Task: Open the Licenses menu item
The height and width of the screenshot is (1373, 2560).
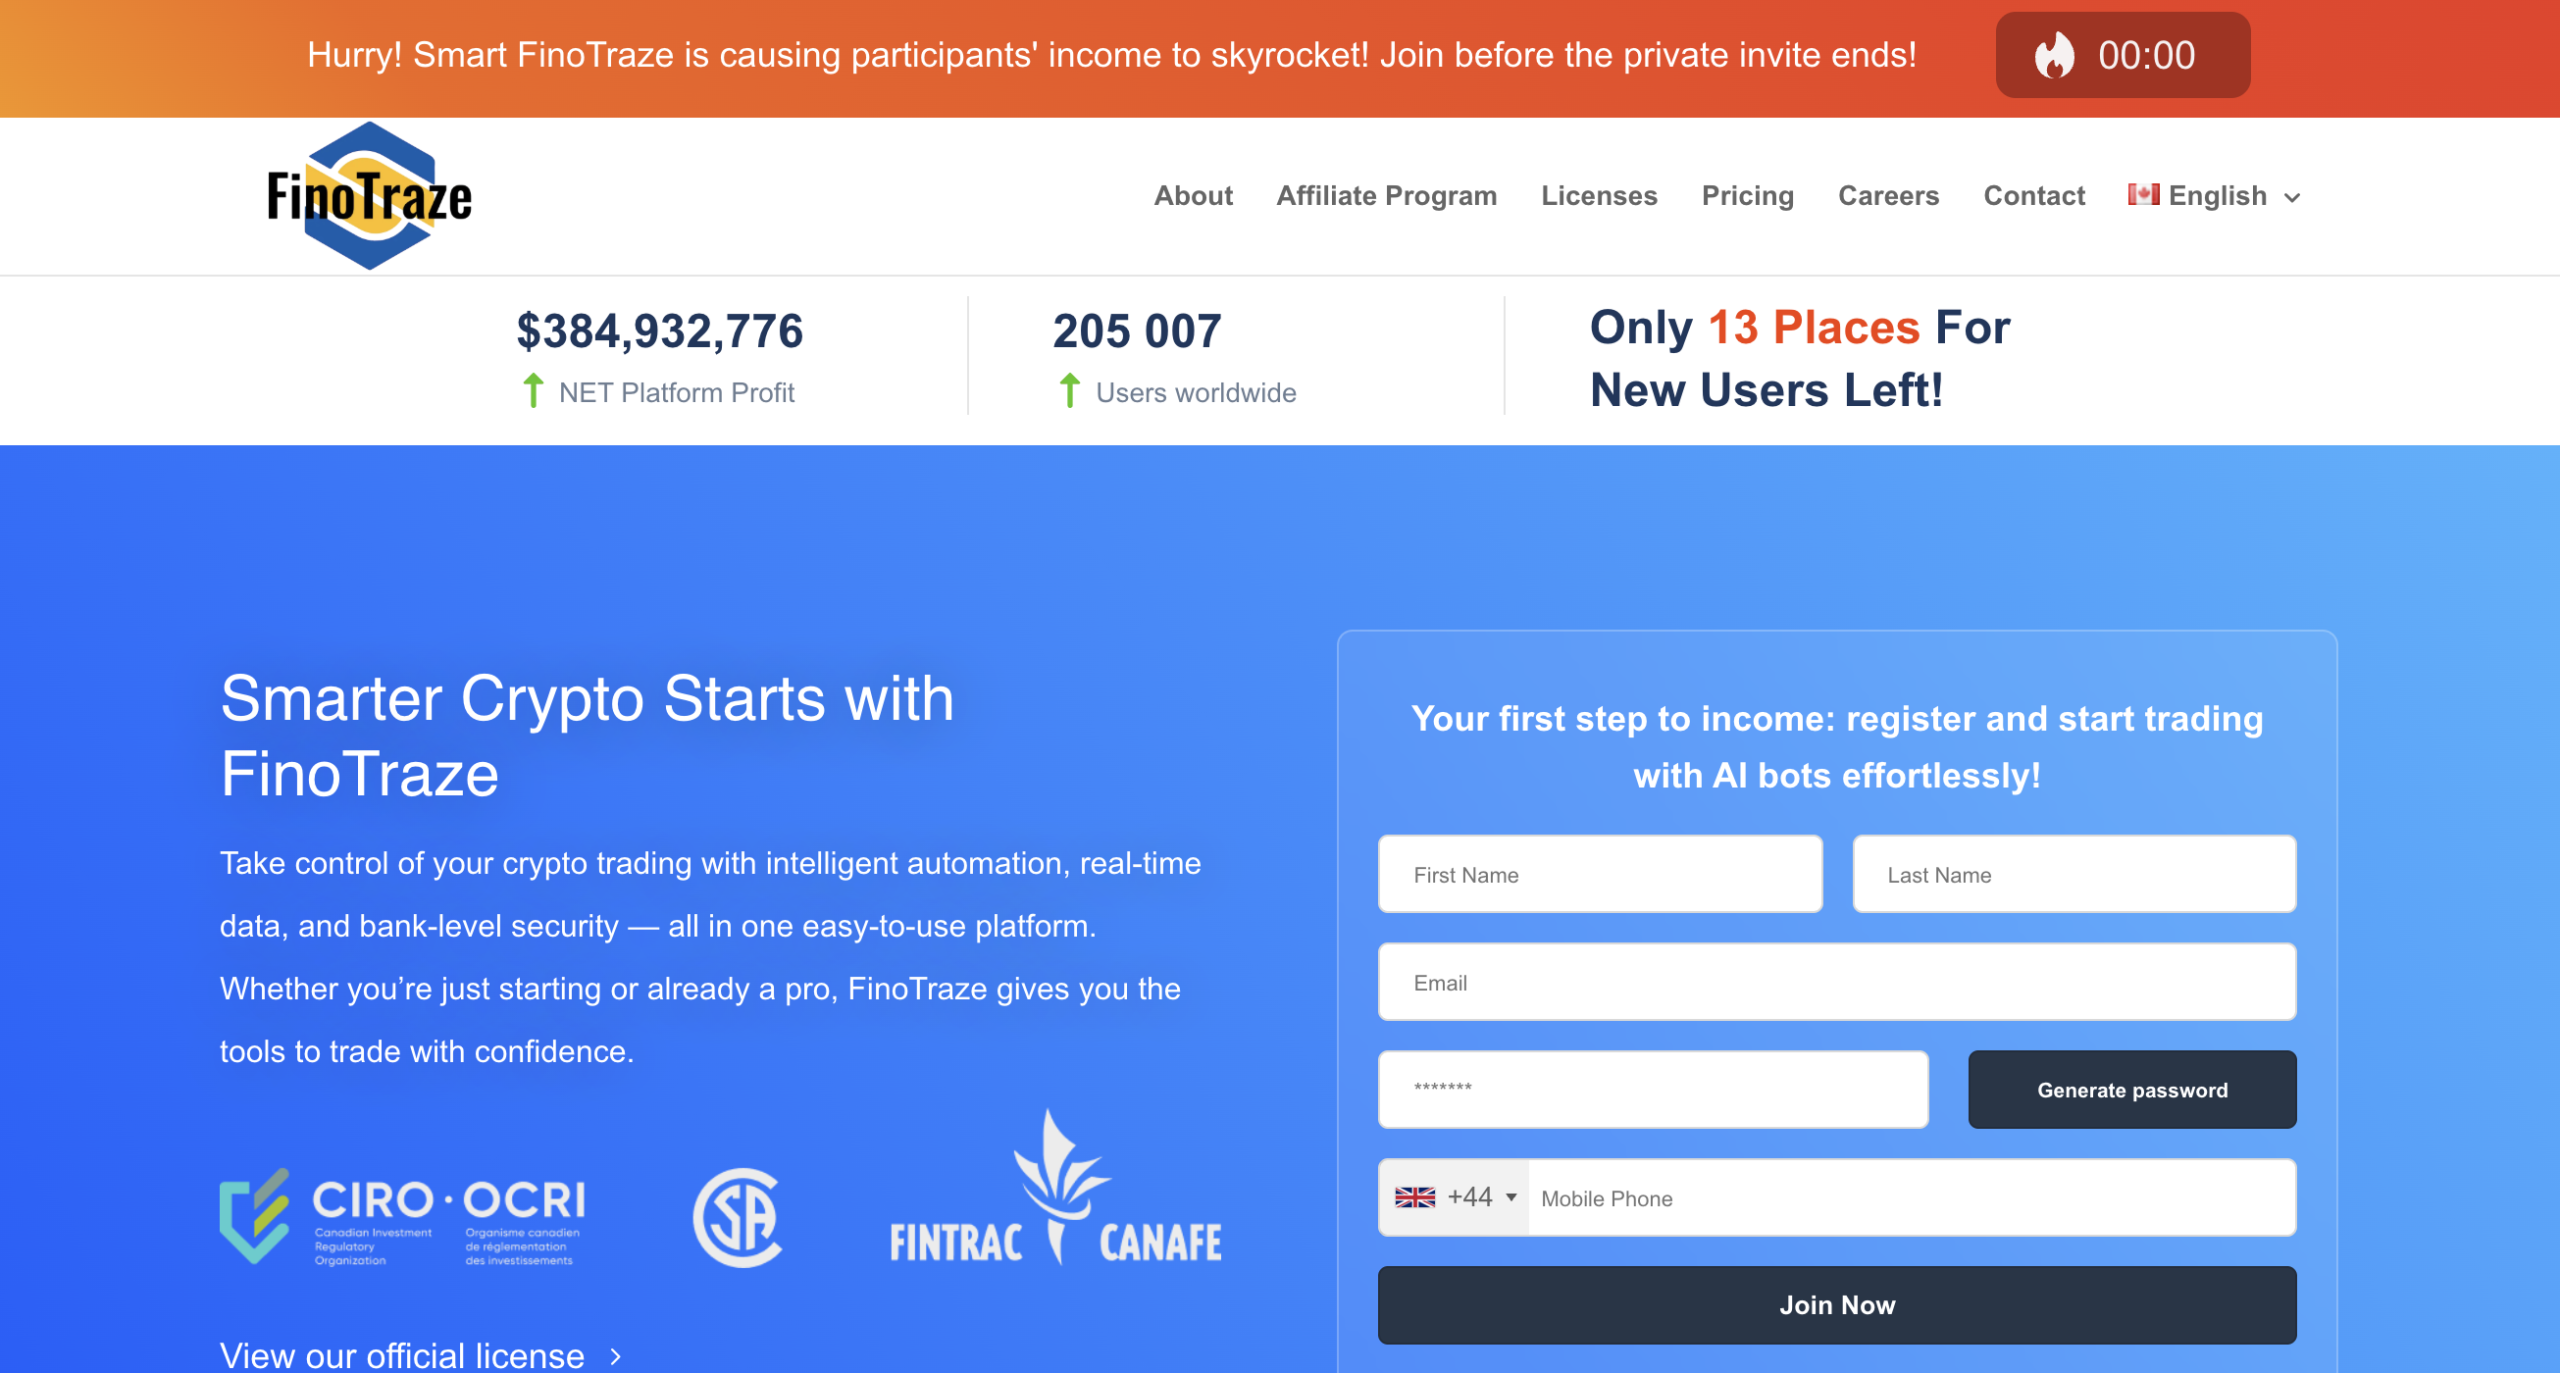Action: (1598, 195)
